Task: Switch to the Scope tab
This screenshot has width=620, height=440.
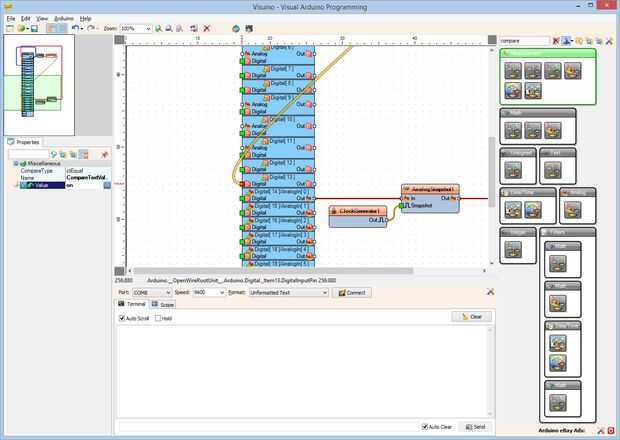Action: [x=163, y=304]
